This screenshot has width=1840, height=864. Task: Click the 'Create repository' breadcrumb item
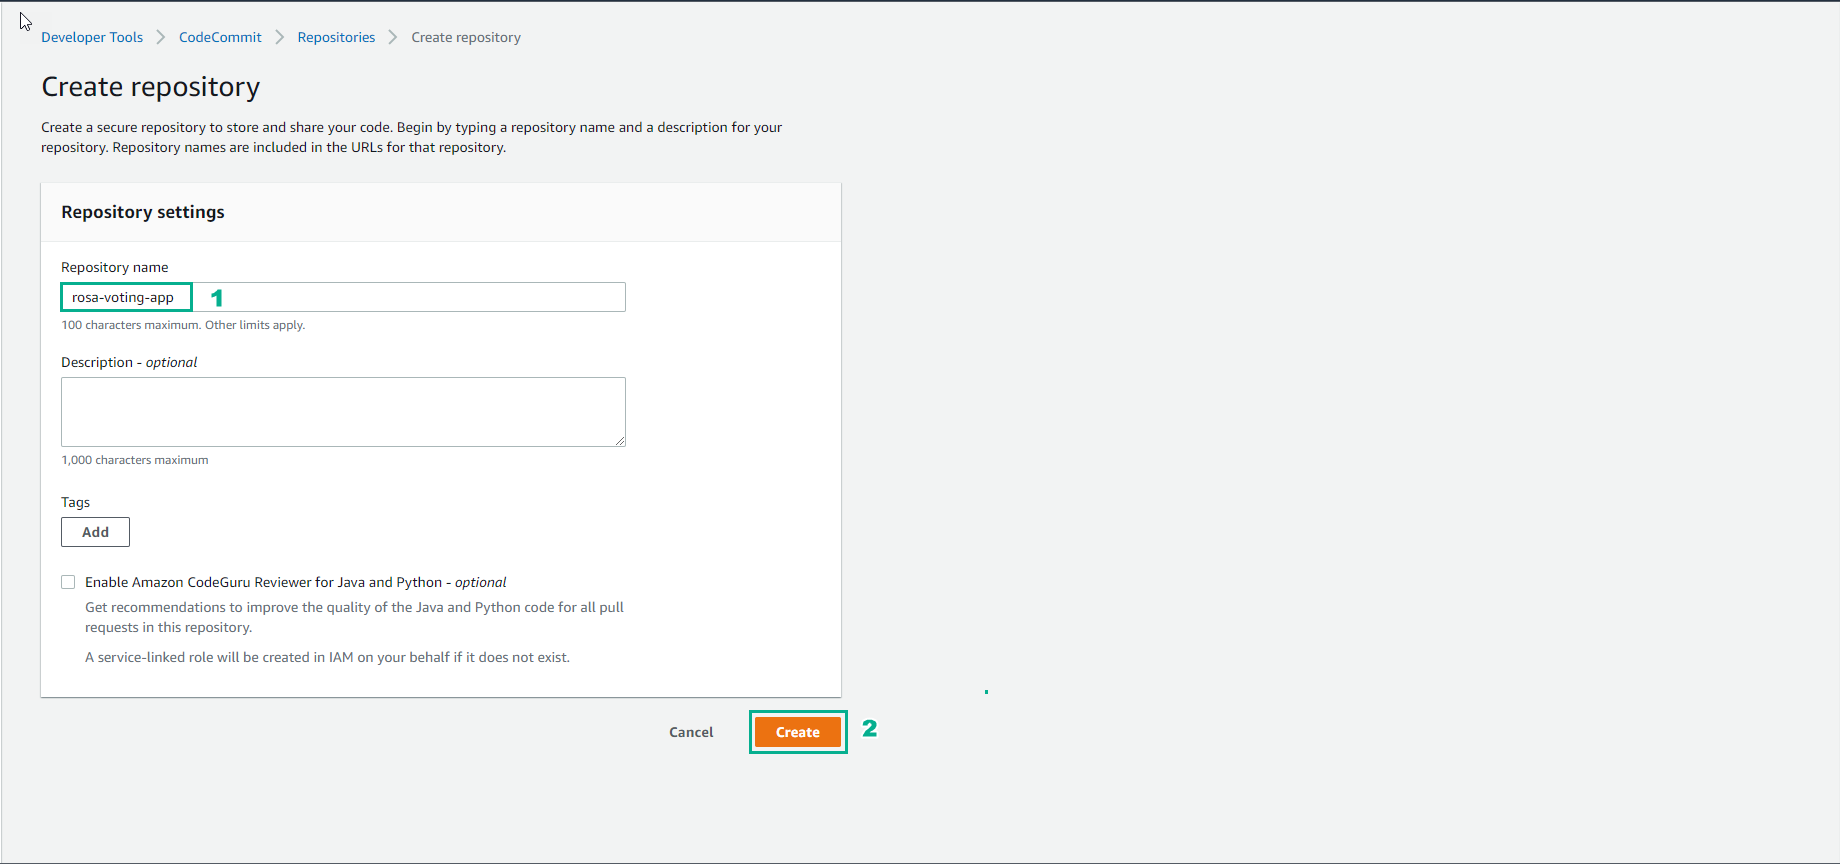click(x=466, y=37)
